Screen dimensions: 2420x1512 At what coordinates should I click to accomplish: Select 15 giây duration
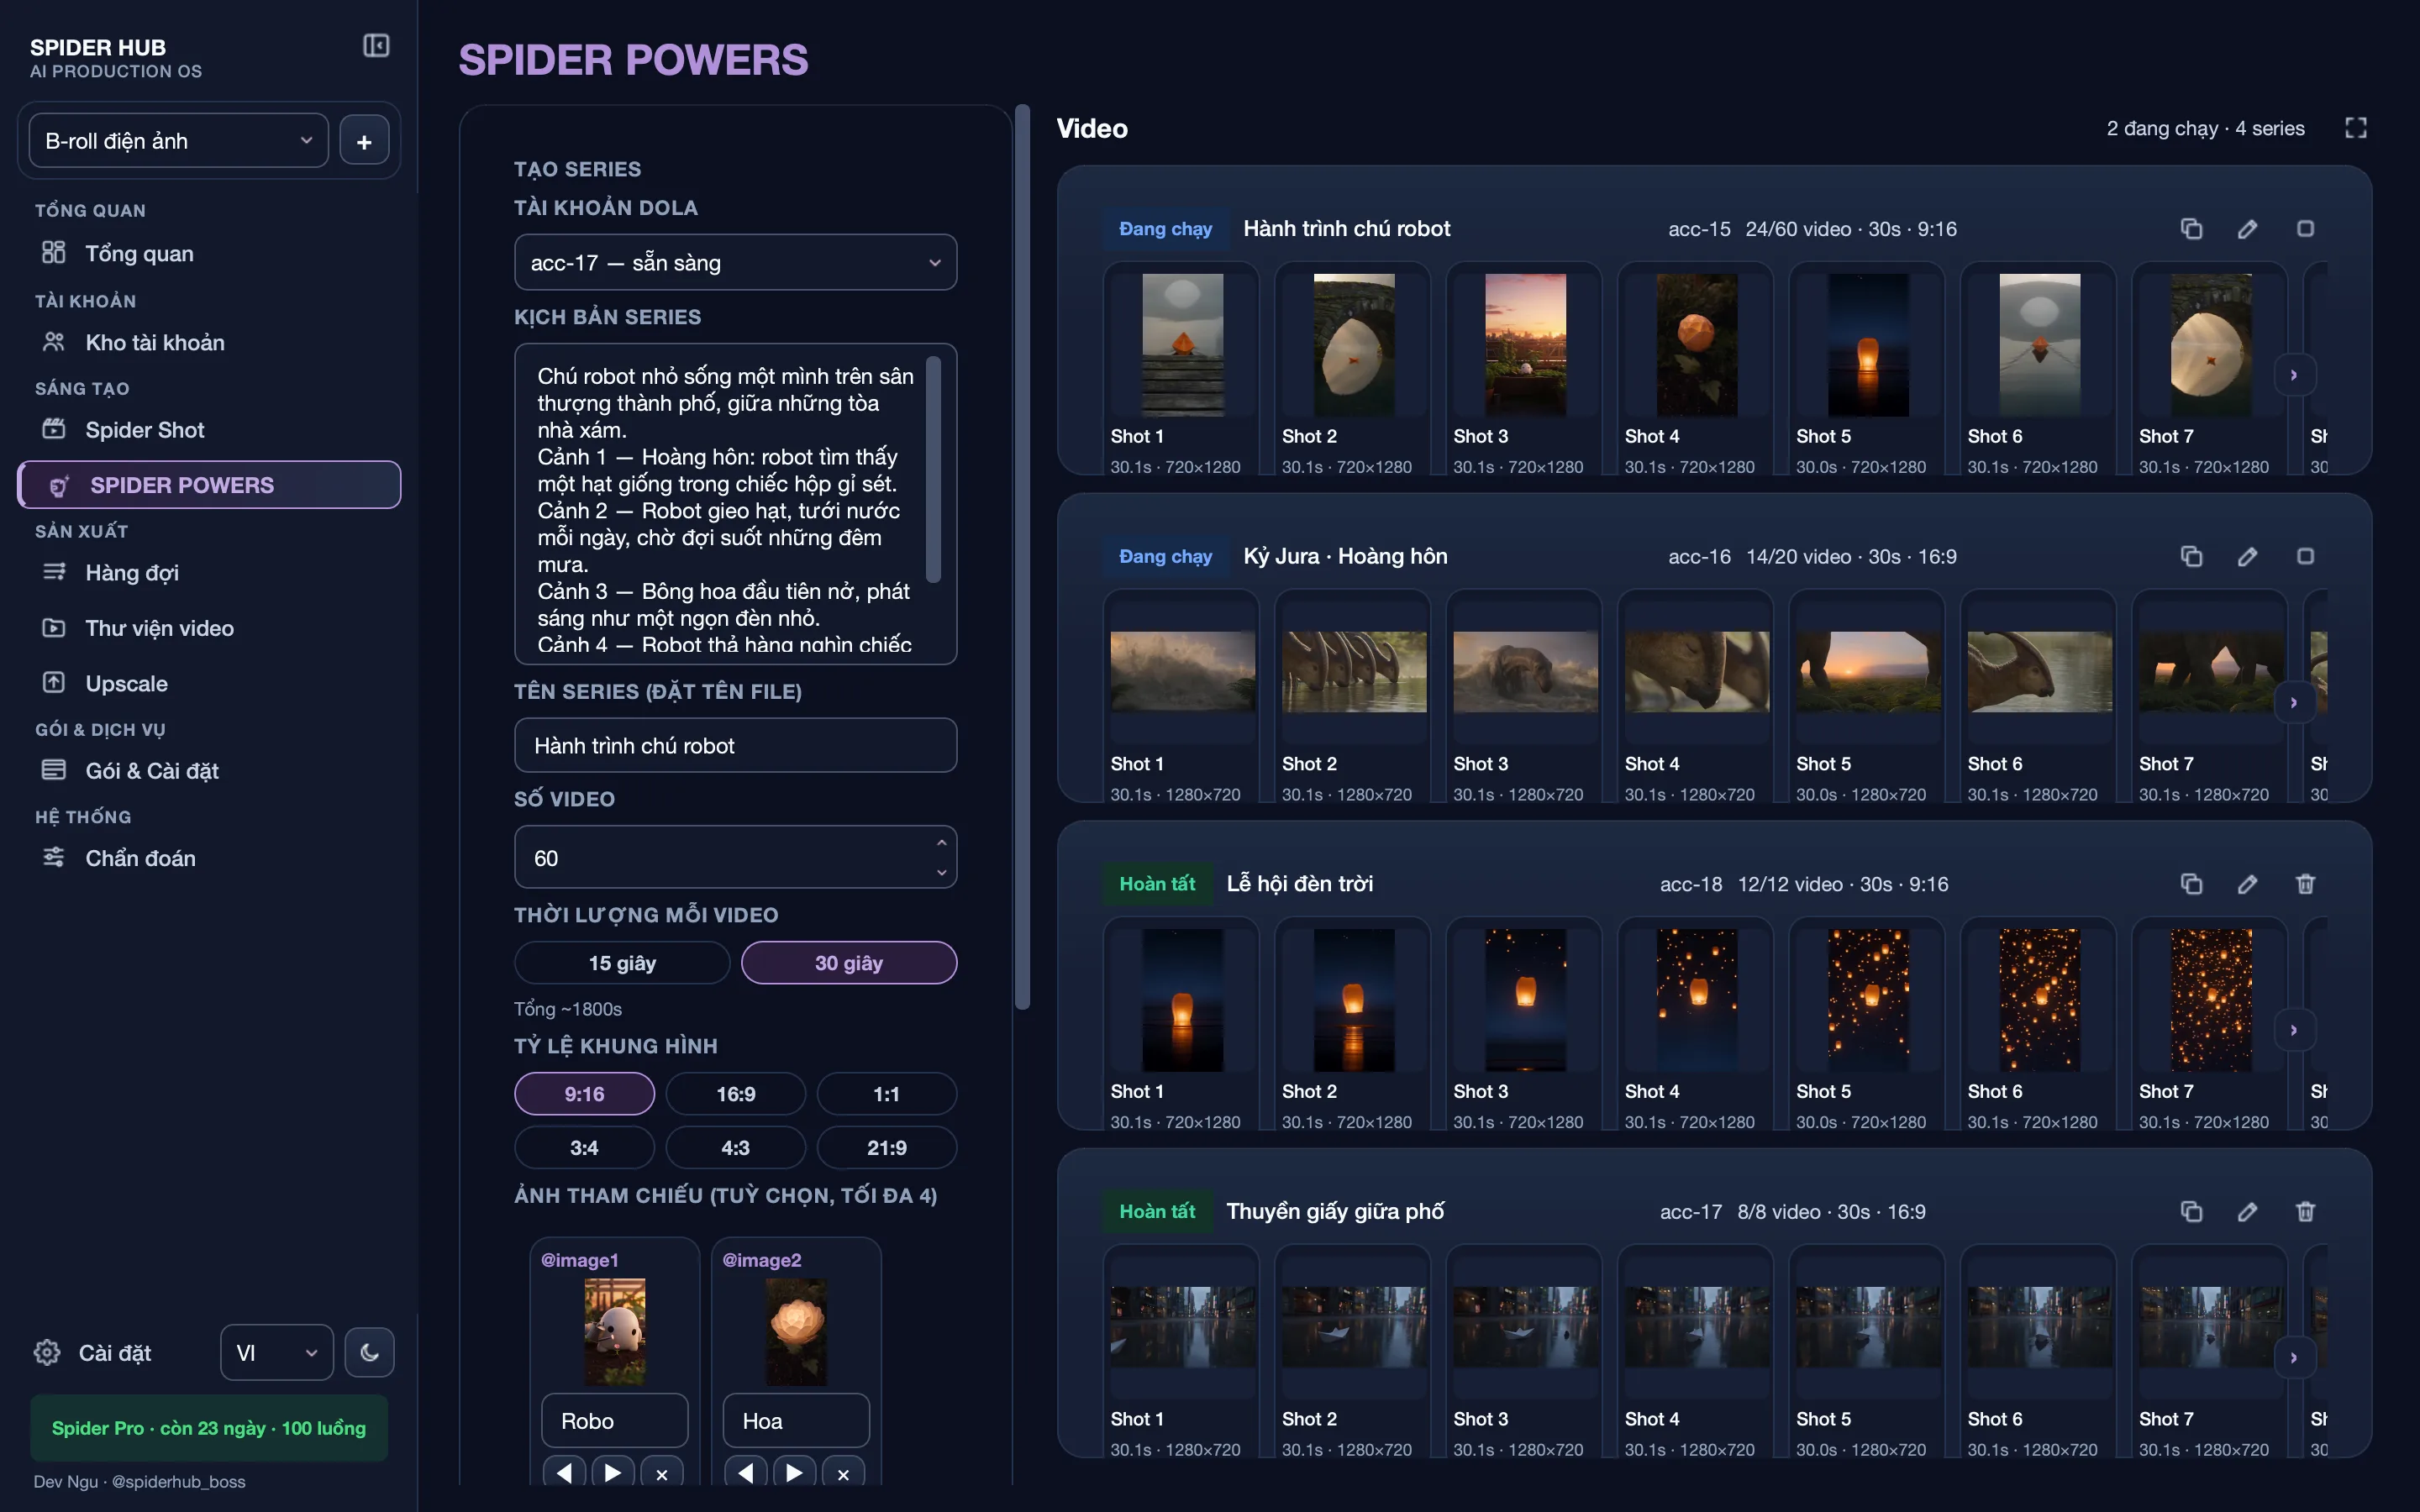[622, 963]
